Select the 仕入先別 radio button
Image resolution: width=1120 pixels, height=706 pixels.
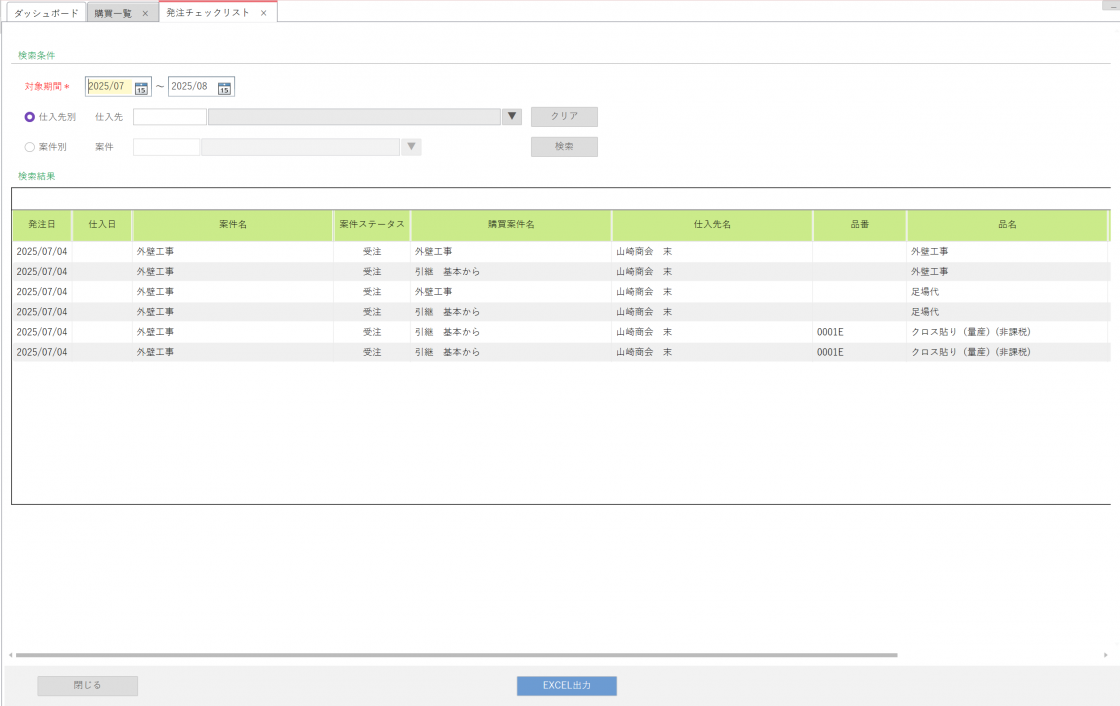click(30, 117)
